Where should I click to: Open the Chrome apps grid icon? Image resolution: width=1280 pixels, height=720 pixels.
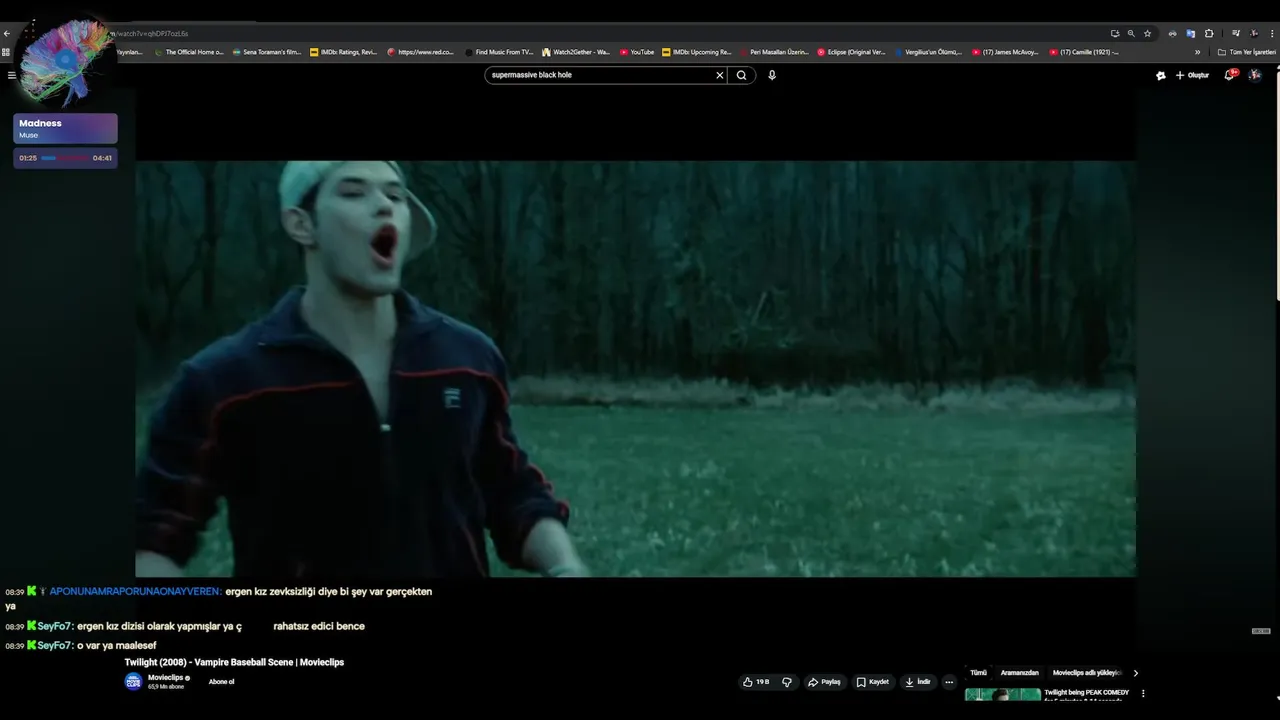6,52
